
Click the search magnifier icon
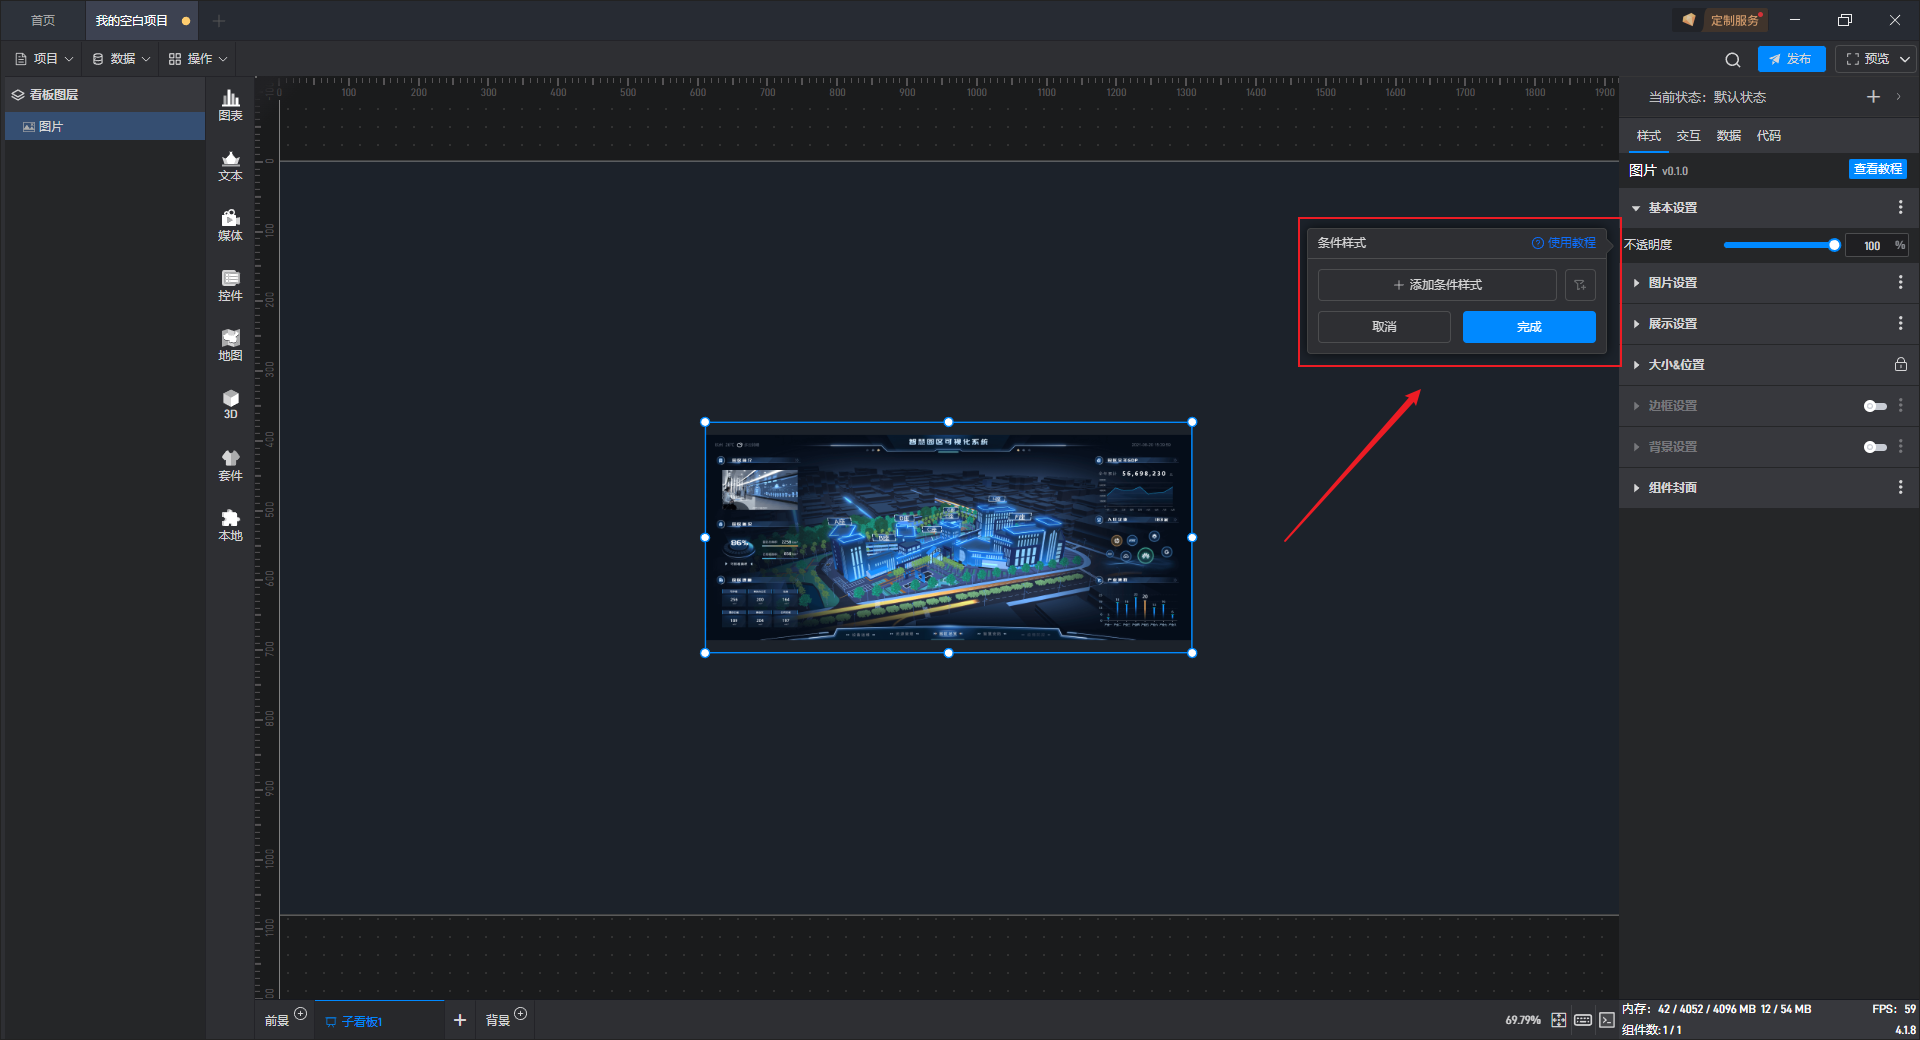pyautogui.click(x=1733, y=59)
